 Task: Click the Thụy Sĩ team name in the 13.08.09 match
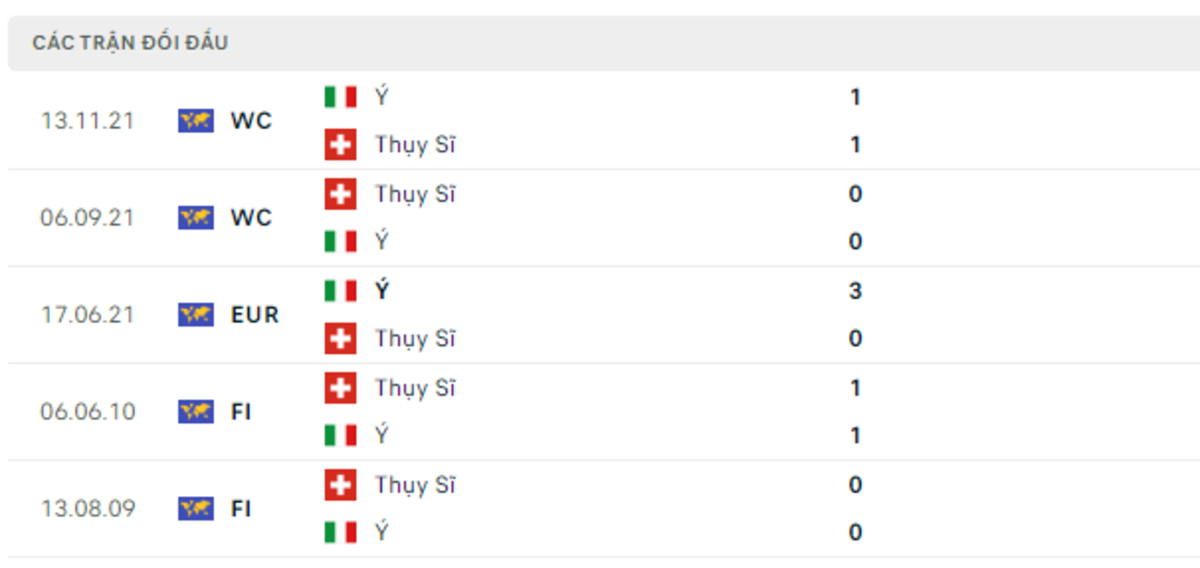pos(415,486)
